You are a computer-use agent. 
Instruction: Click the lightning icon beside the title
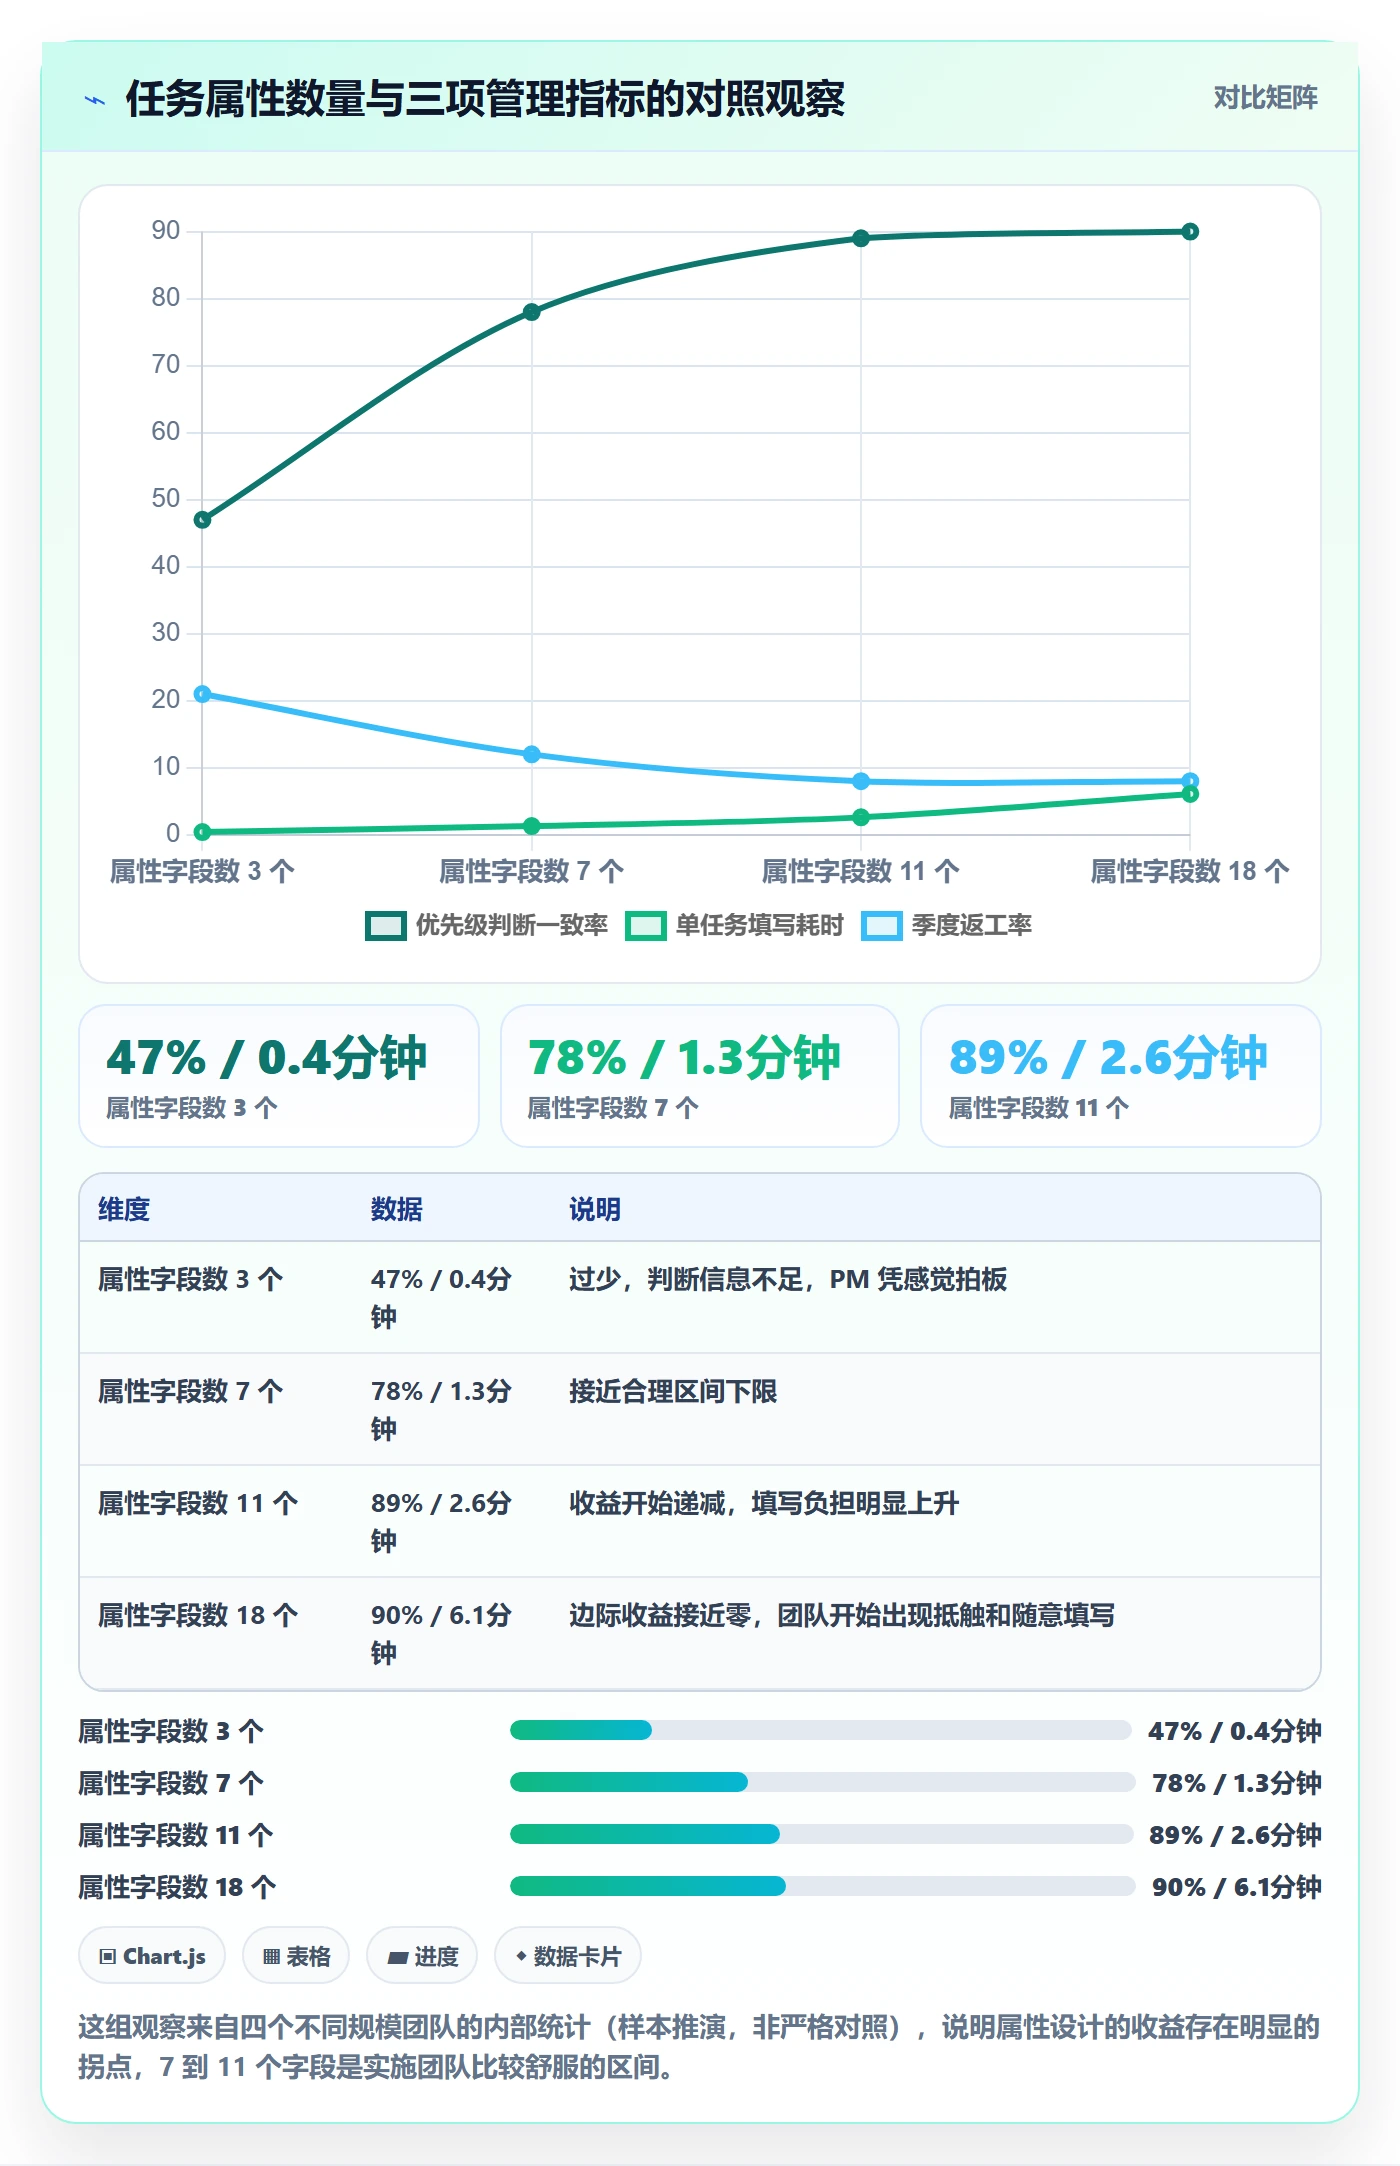tap(95, 100)
